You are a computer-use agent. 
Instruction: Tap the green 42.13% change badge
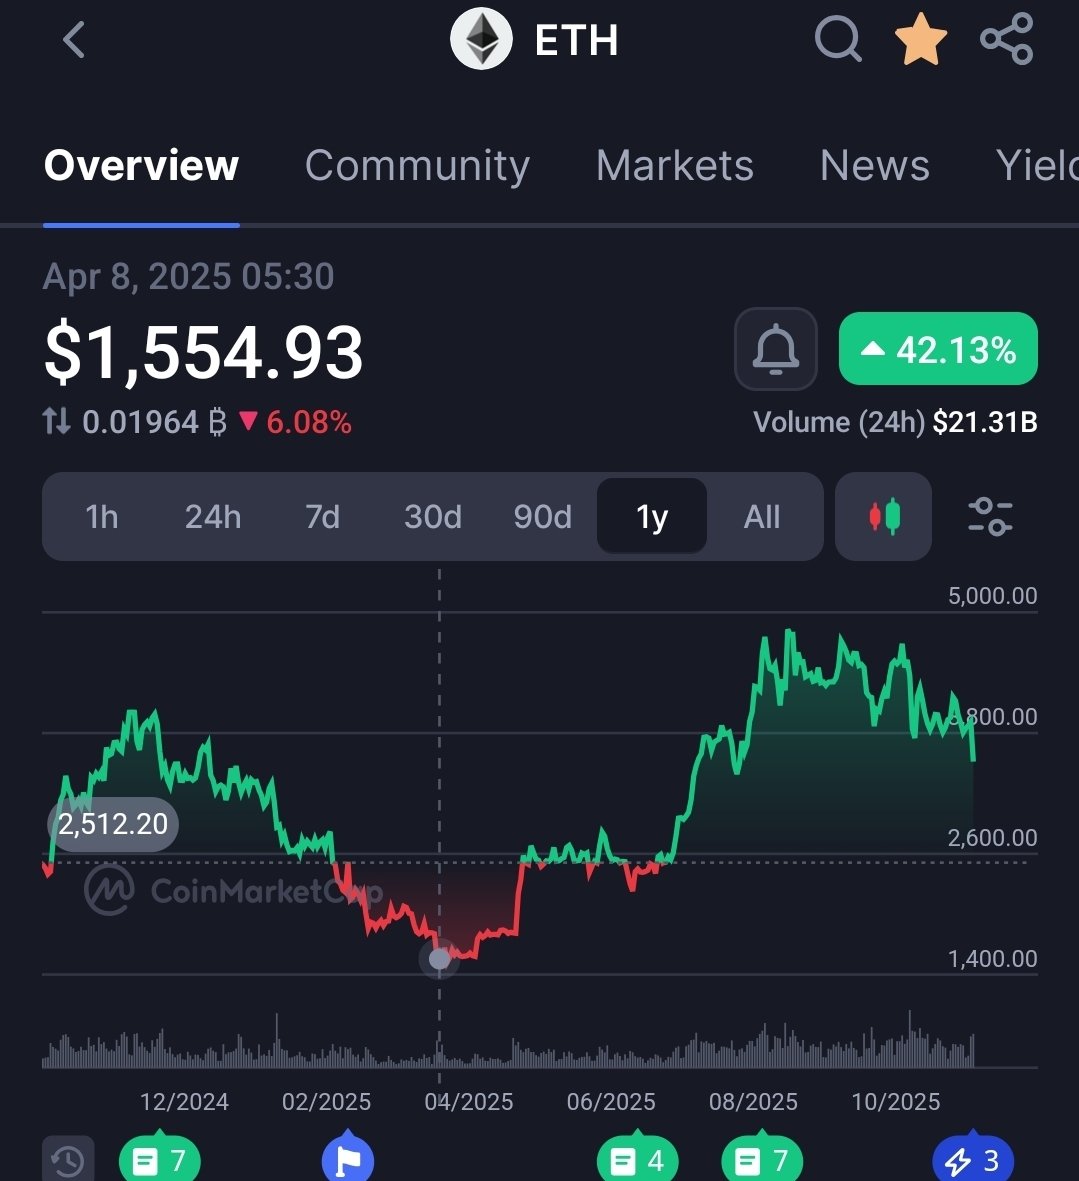[x=938, y=349]
